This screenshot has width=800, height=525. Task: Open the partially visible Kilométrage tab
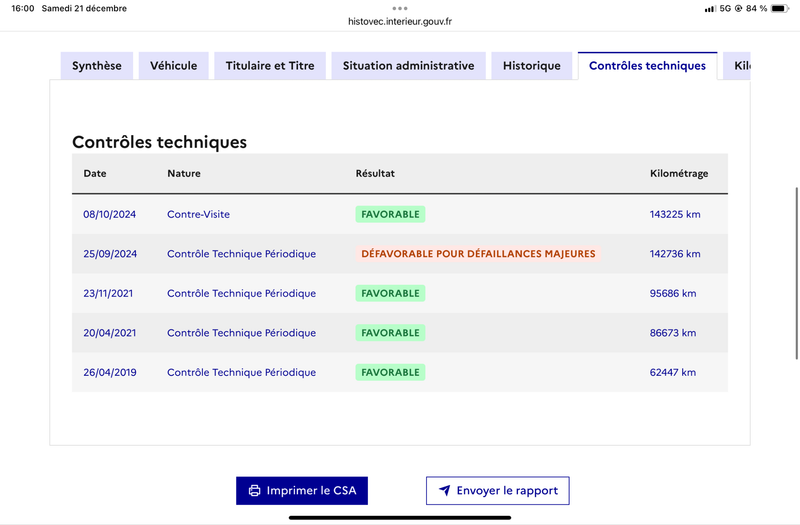point(737,66)
